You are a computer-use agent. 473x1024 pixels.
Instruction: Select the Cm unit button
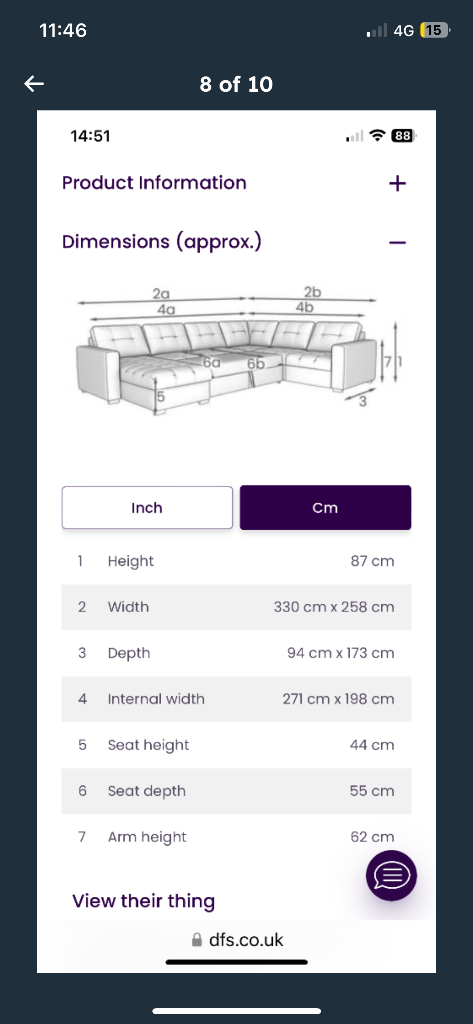[325, 507]
